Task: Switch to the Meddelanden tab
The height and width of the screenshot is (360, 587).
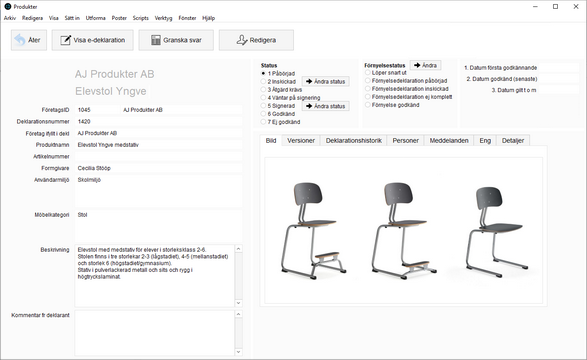Action: [449, 140]
